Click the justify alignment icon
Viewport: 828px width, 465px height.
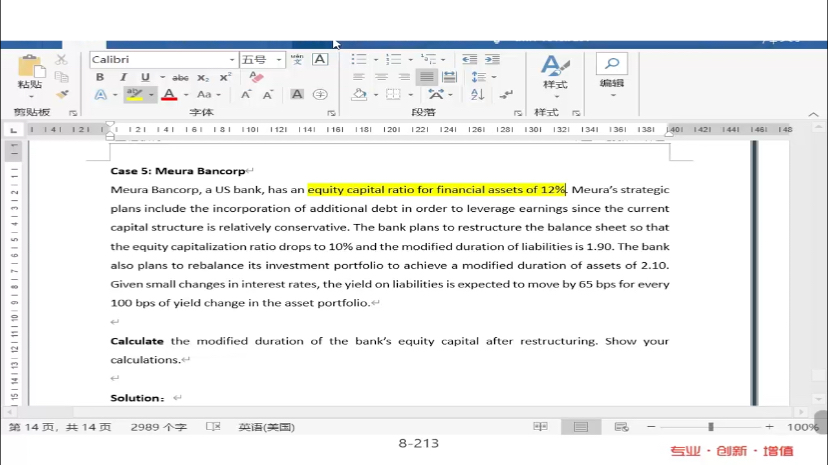point(427,77)
